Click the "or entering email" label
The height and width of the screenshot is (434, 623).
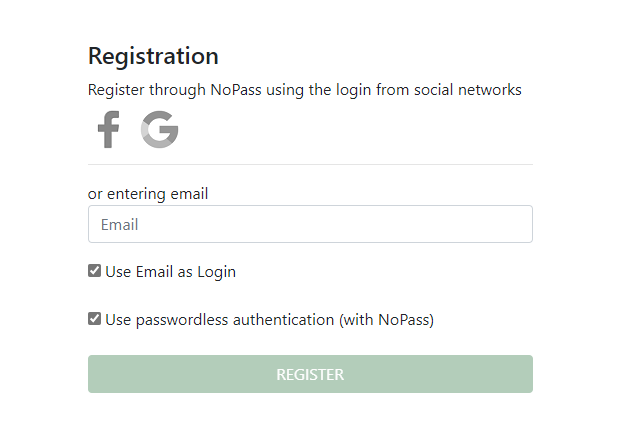coord(148,193)
